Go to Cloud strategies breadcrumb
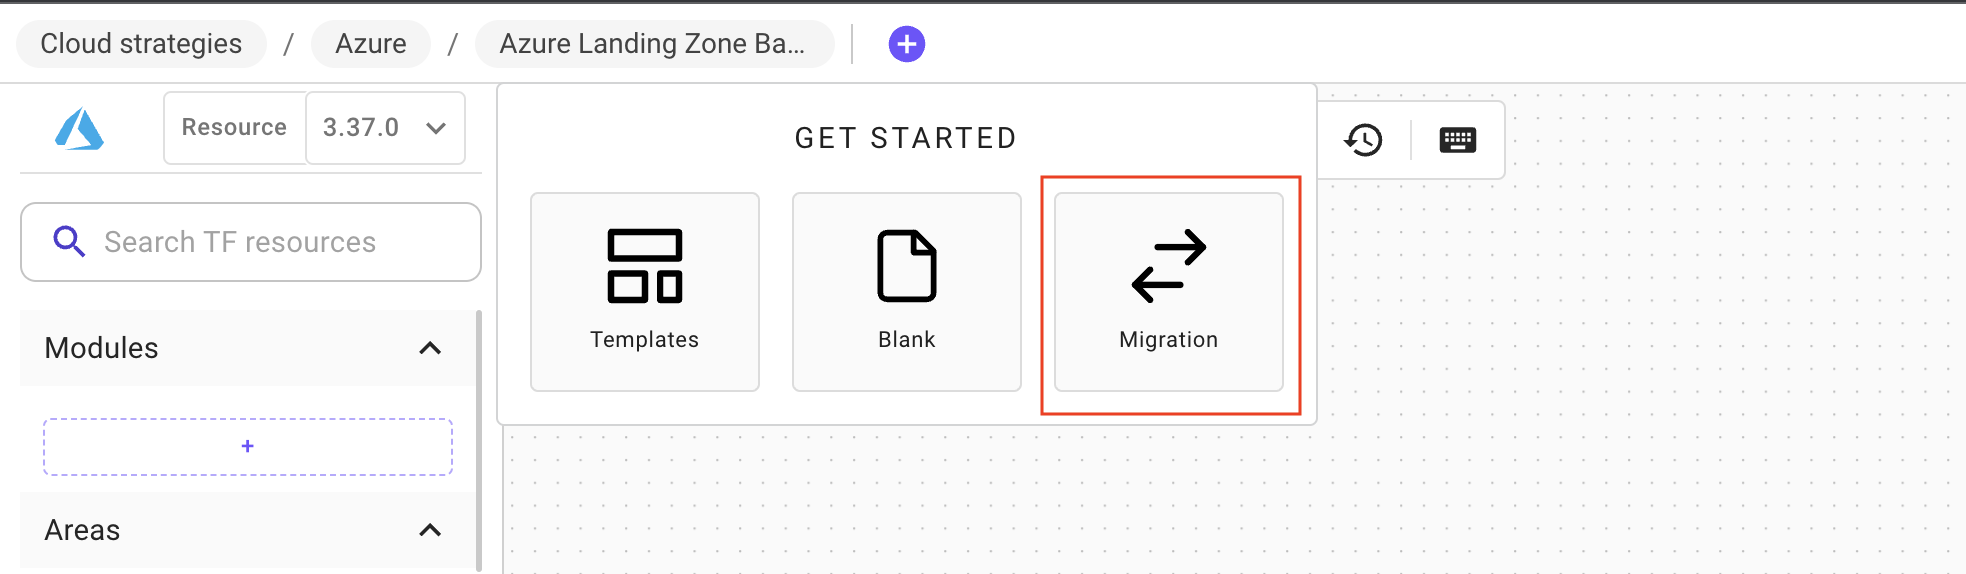1966x574 pixels. pos(141,44)
